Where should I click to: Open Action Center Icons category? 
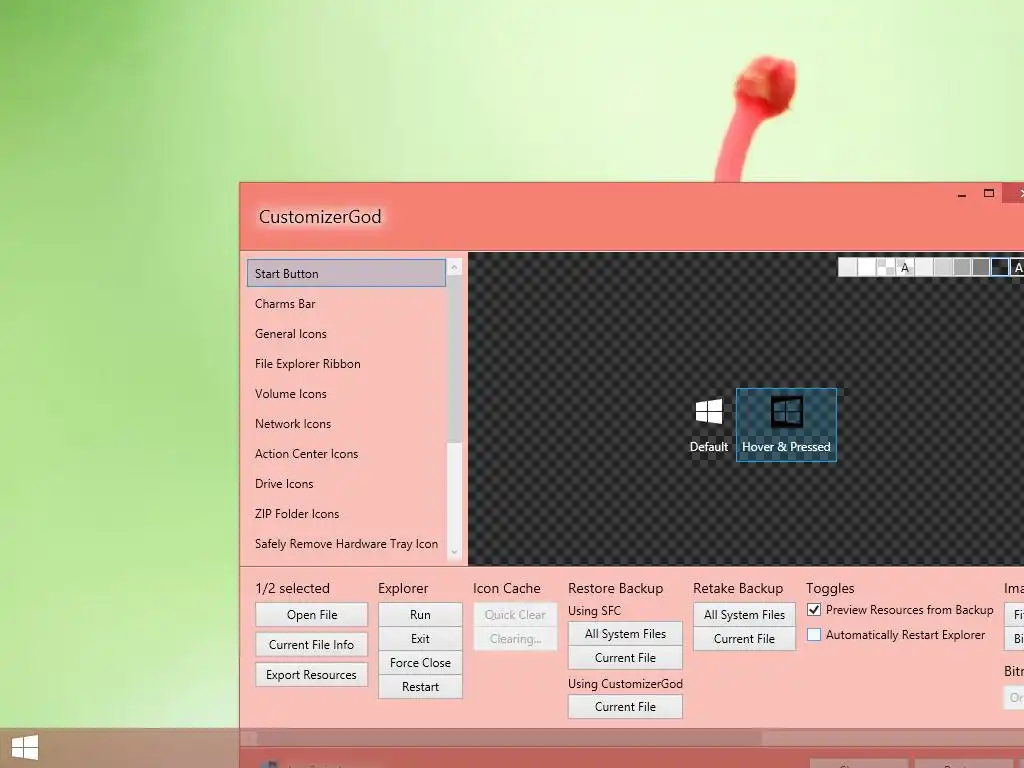pos(346,454)
